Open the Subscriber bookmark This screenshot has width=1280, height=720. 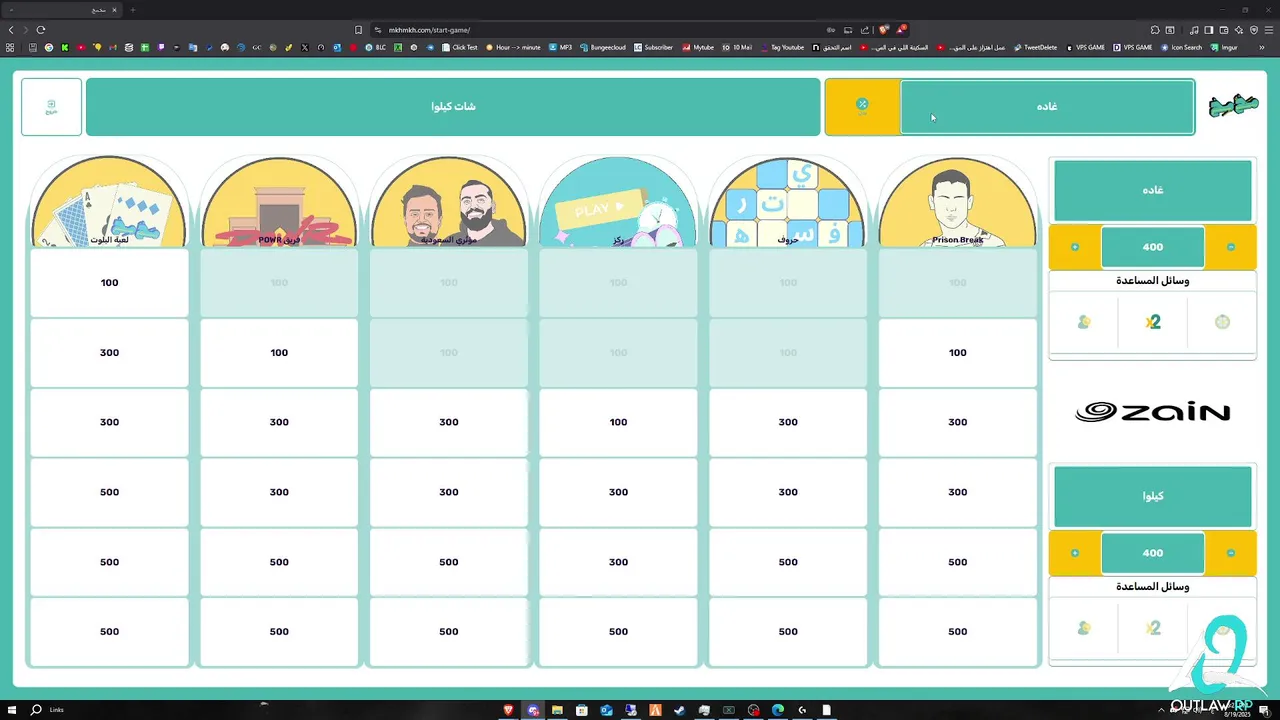point(653,47)
